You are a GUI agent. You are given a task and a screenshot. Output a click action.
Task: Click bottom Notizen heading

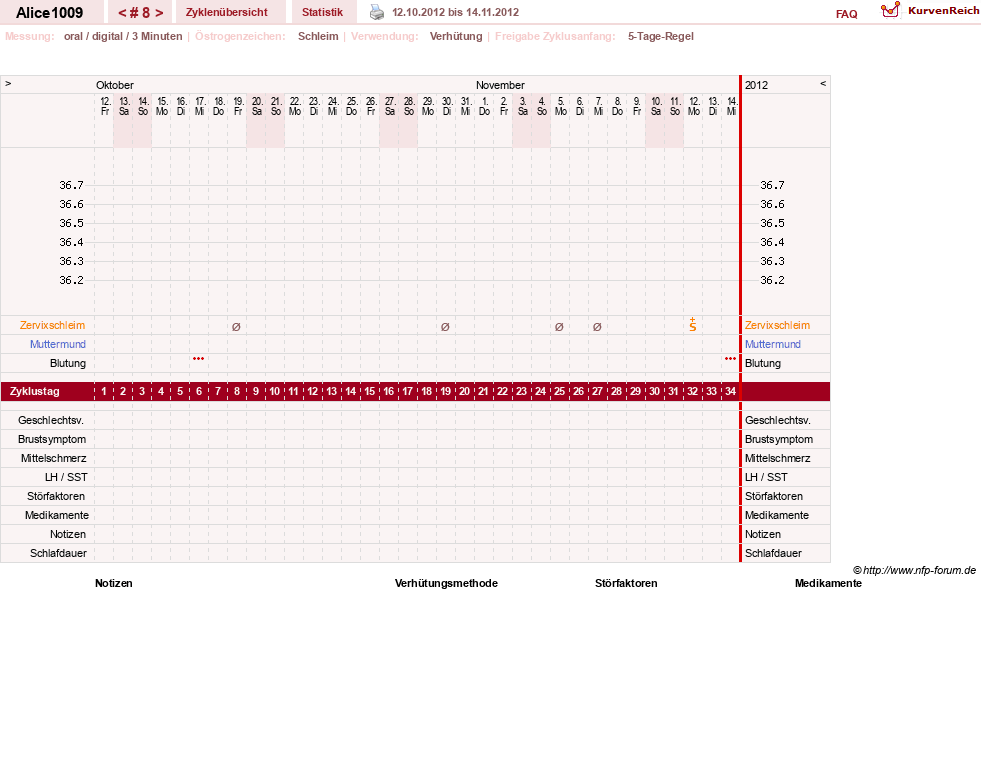point(114,583)
